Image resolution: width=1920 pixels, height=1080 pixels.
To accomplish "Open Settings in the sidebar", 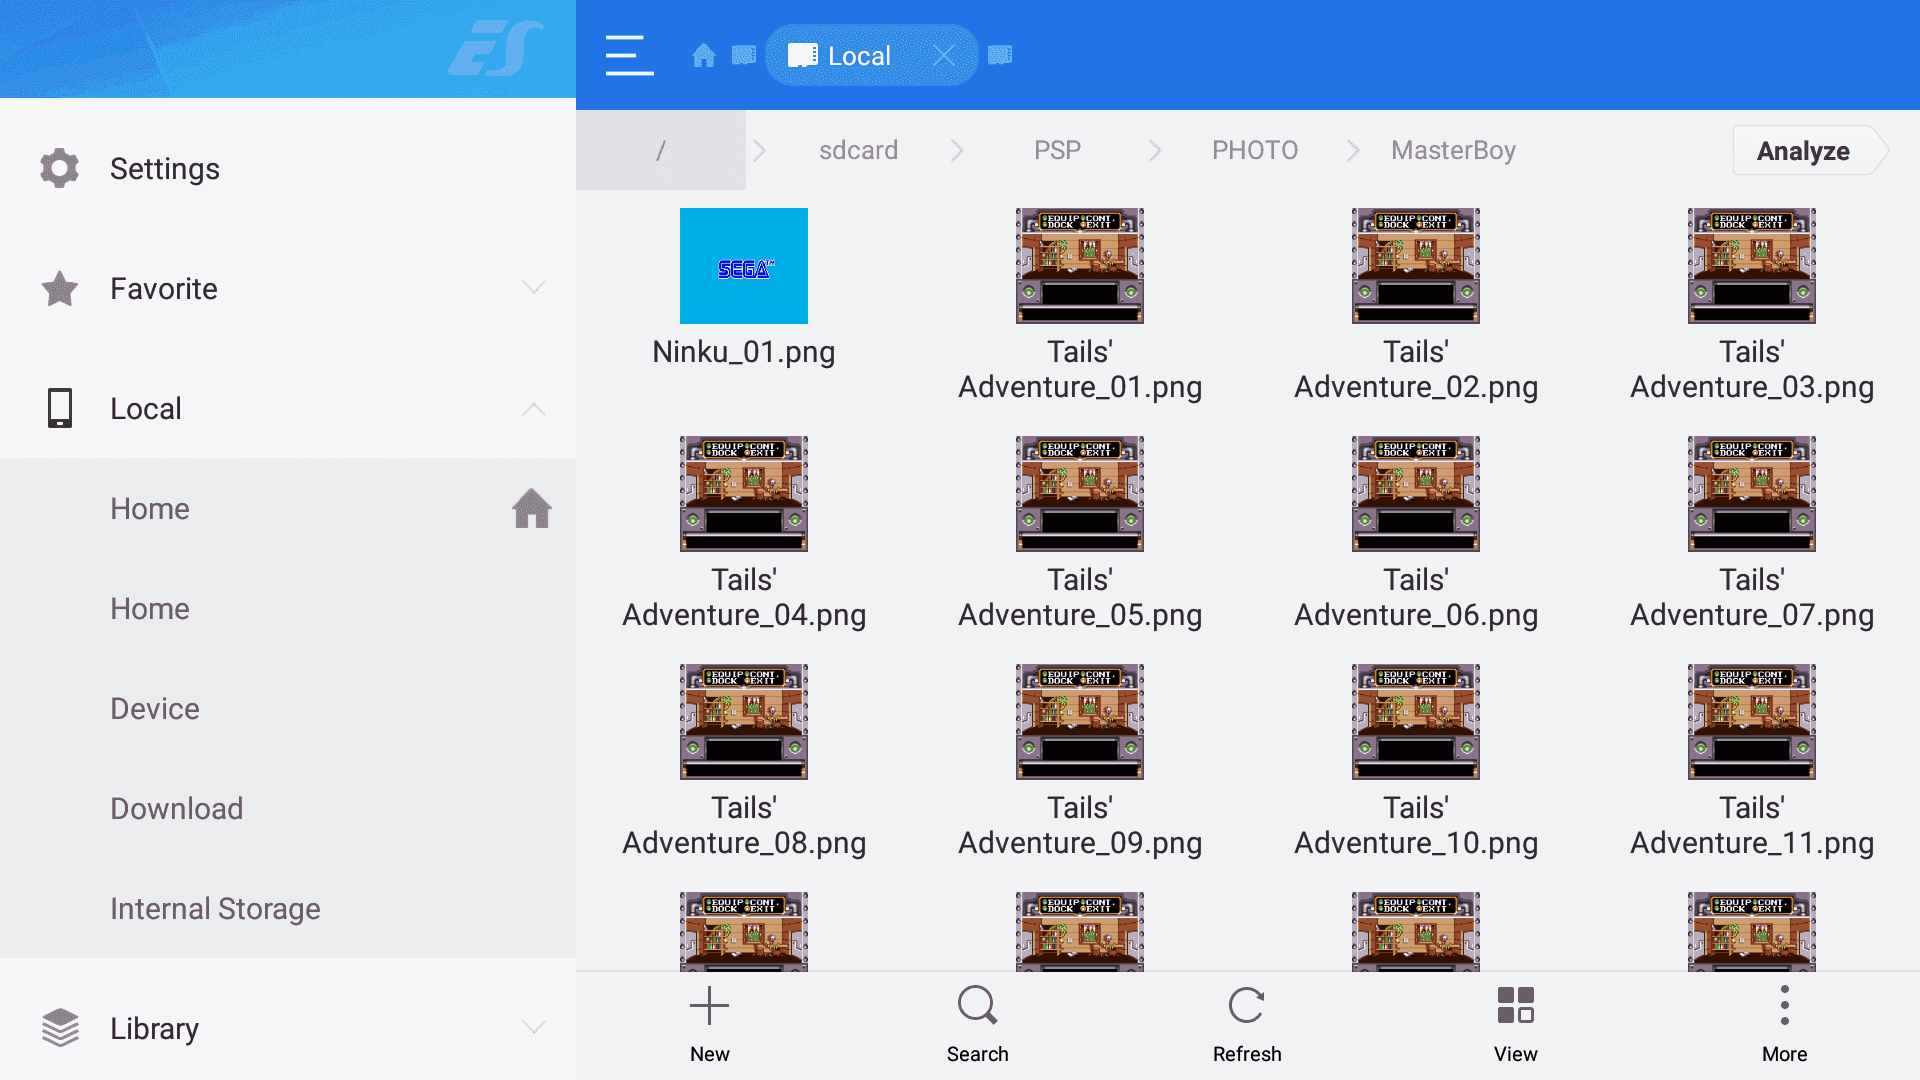I will click(x=288, y=168).
